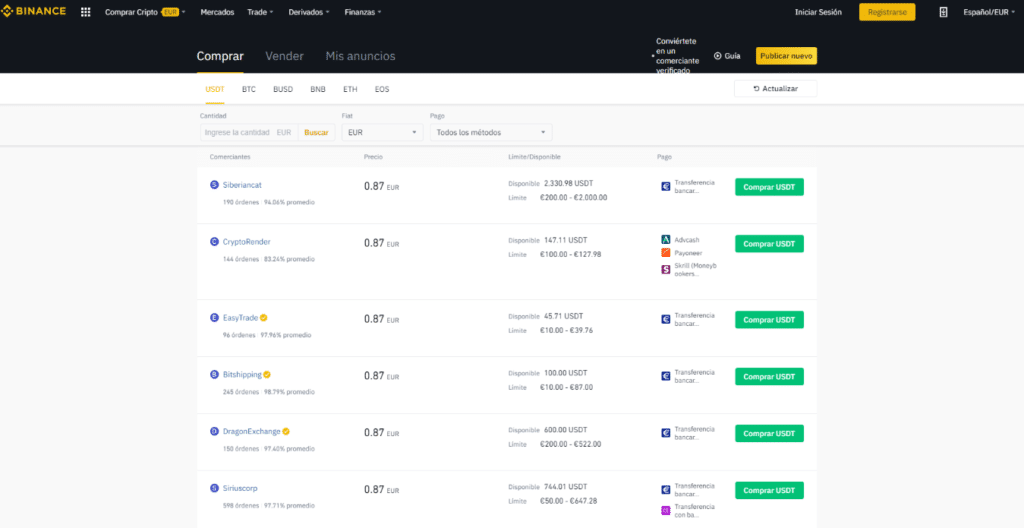Click Comprar USDT for CryptoRender
Image resolution: width=1024 pixels, height=528 pixels.
pyautogui.click(x=769, y=244)
